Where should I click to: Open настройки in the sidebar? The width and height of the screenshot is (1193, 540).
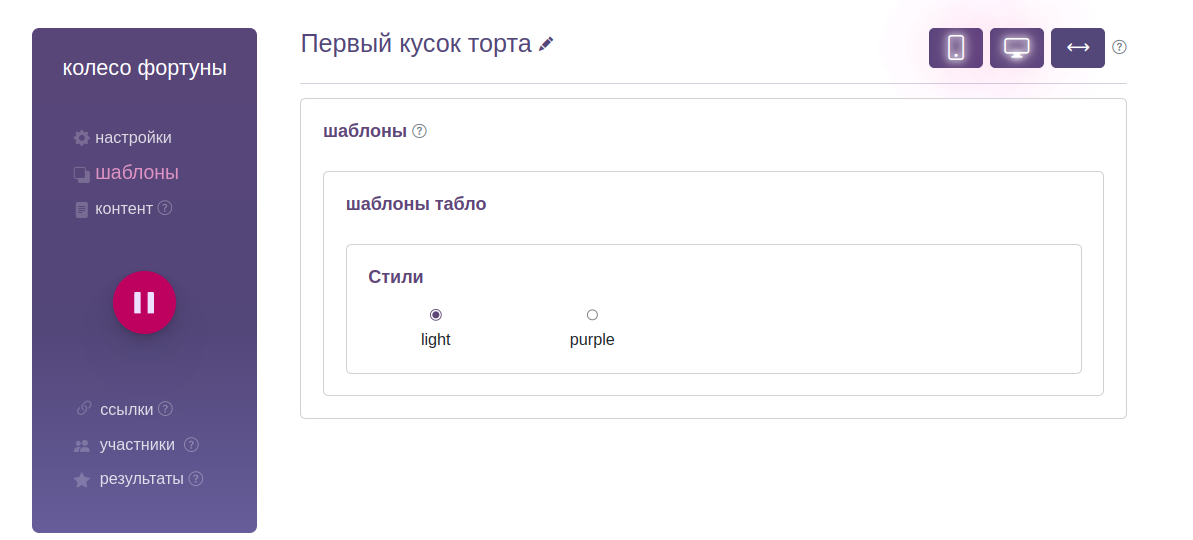[133, 138]
